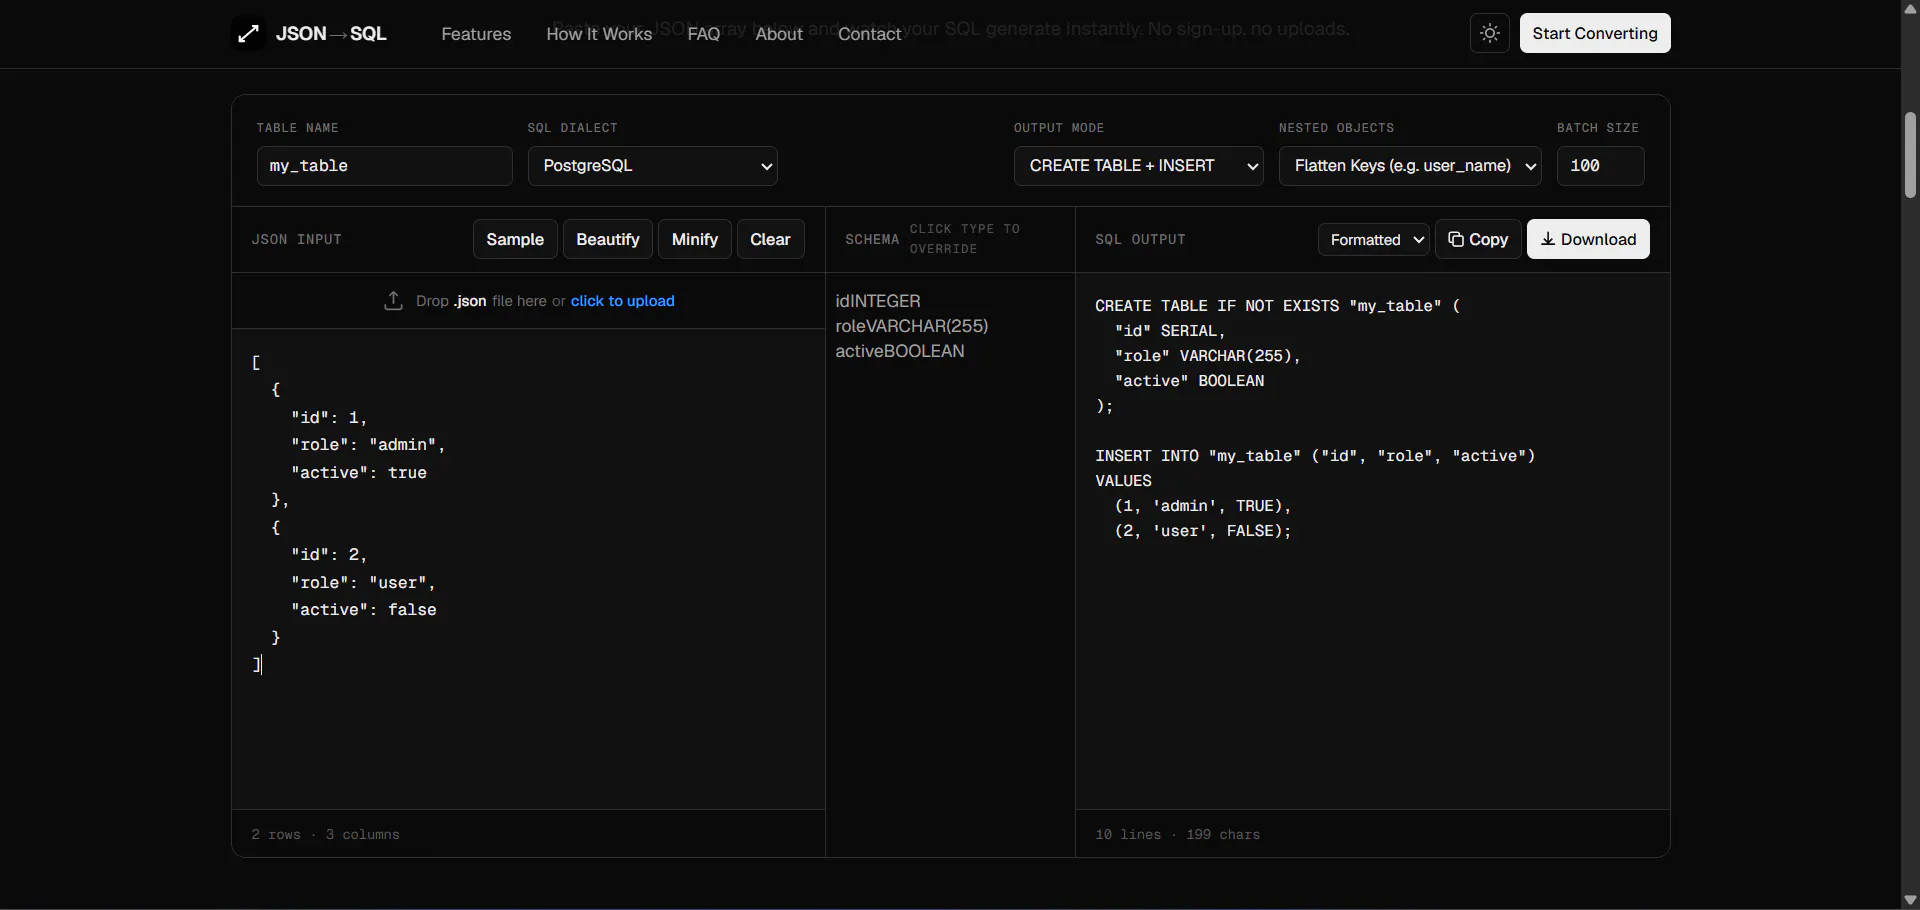Click the (2, 'user', FALSE); output row
Screen dimensions: 1920x910
pos(1203,531)
